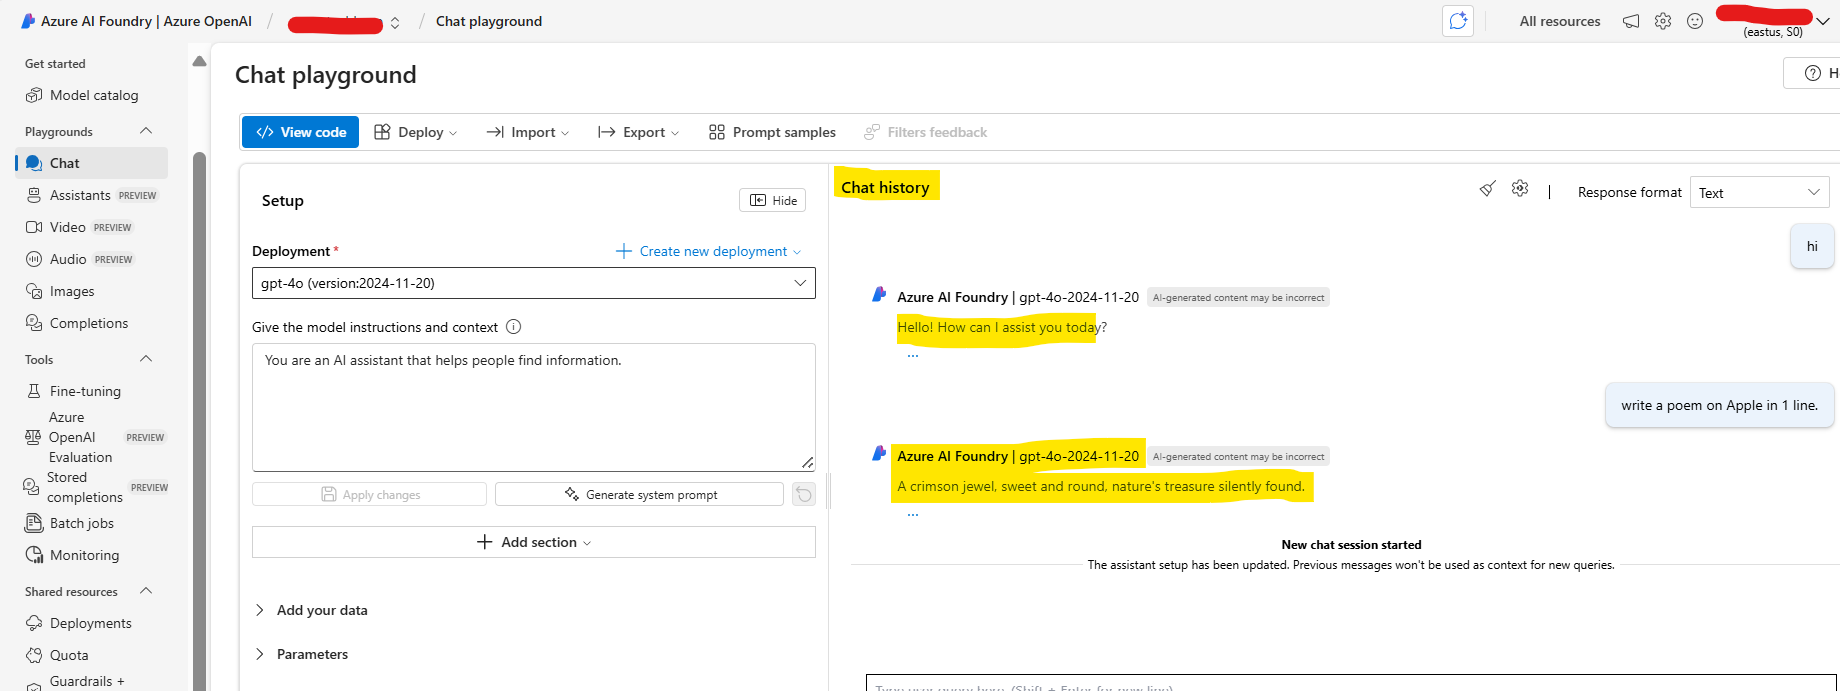Collapse the Tools section

146,359
